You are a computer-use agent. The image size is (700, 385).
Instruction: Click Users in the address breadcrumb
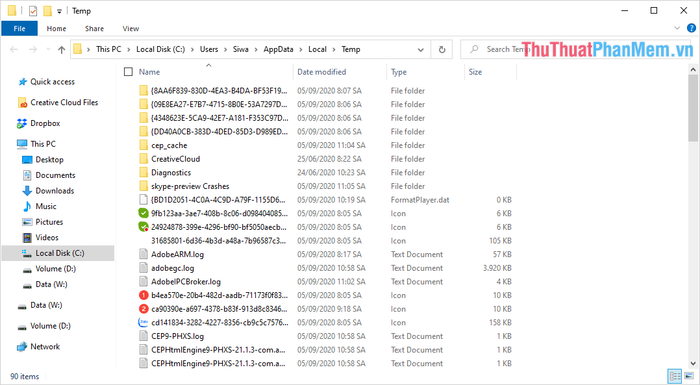tap(208, 50)
